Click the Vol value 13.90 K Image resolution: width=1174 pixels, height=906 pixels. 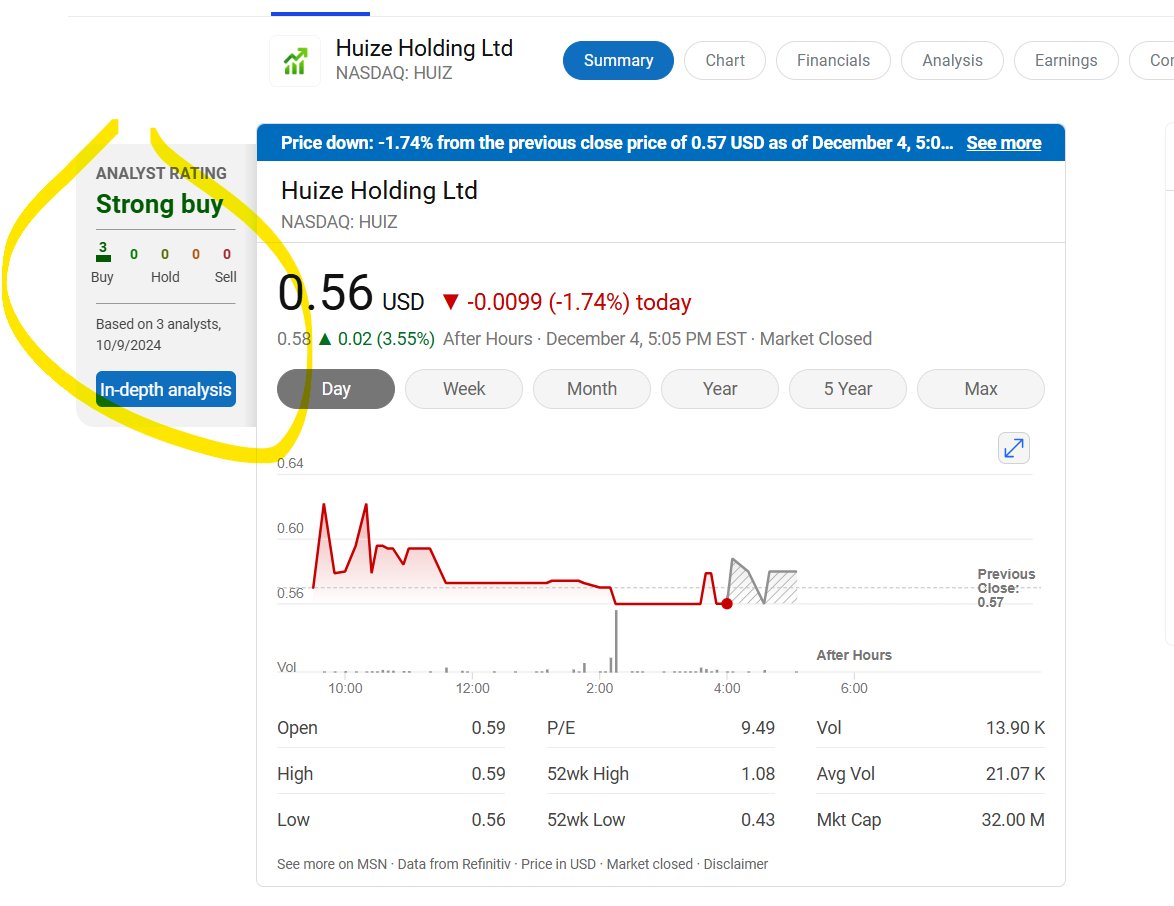1015,728
